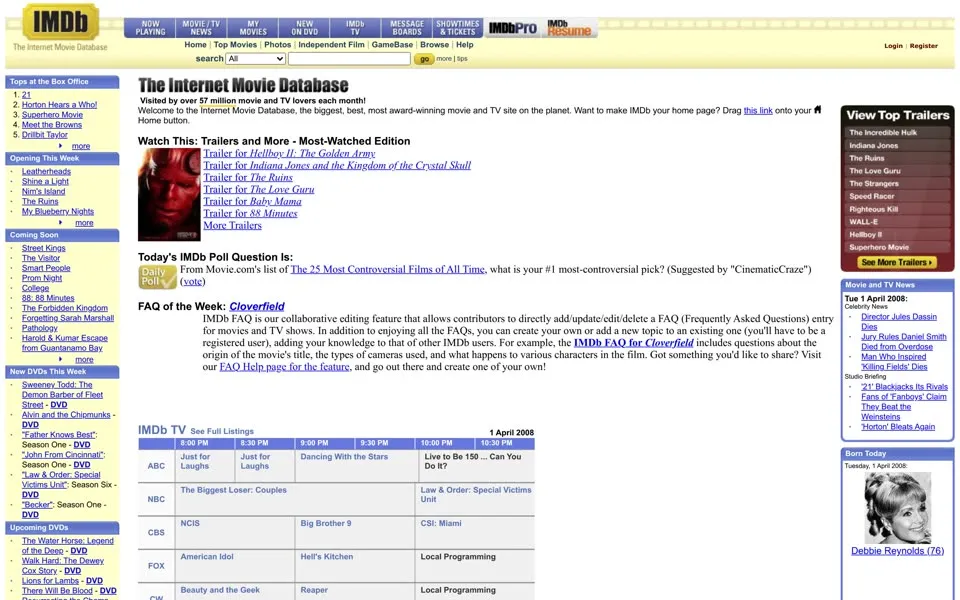Click American Idol in the FOX row
960x600 pixels.
(x=207, y=557)
